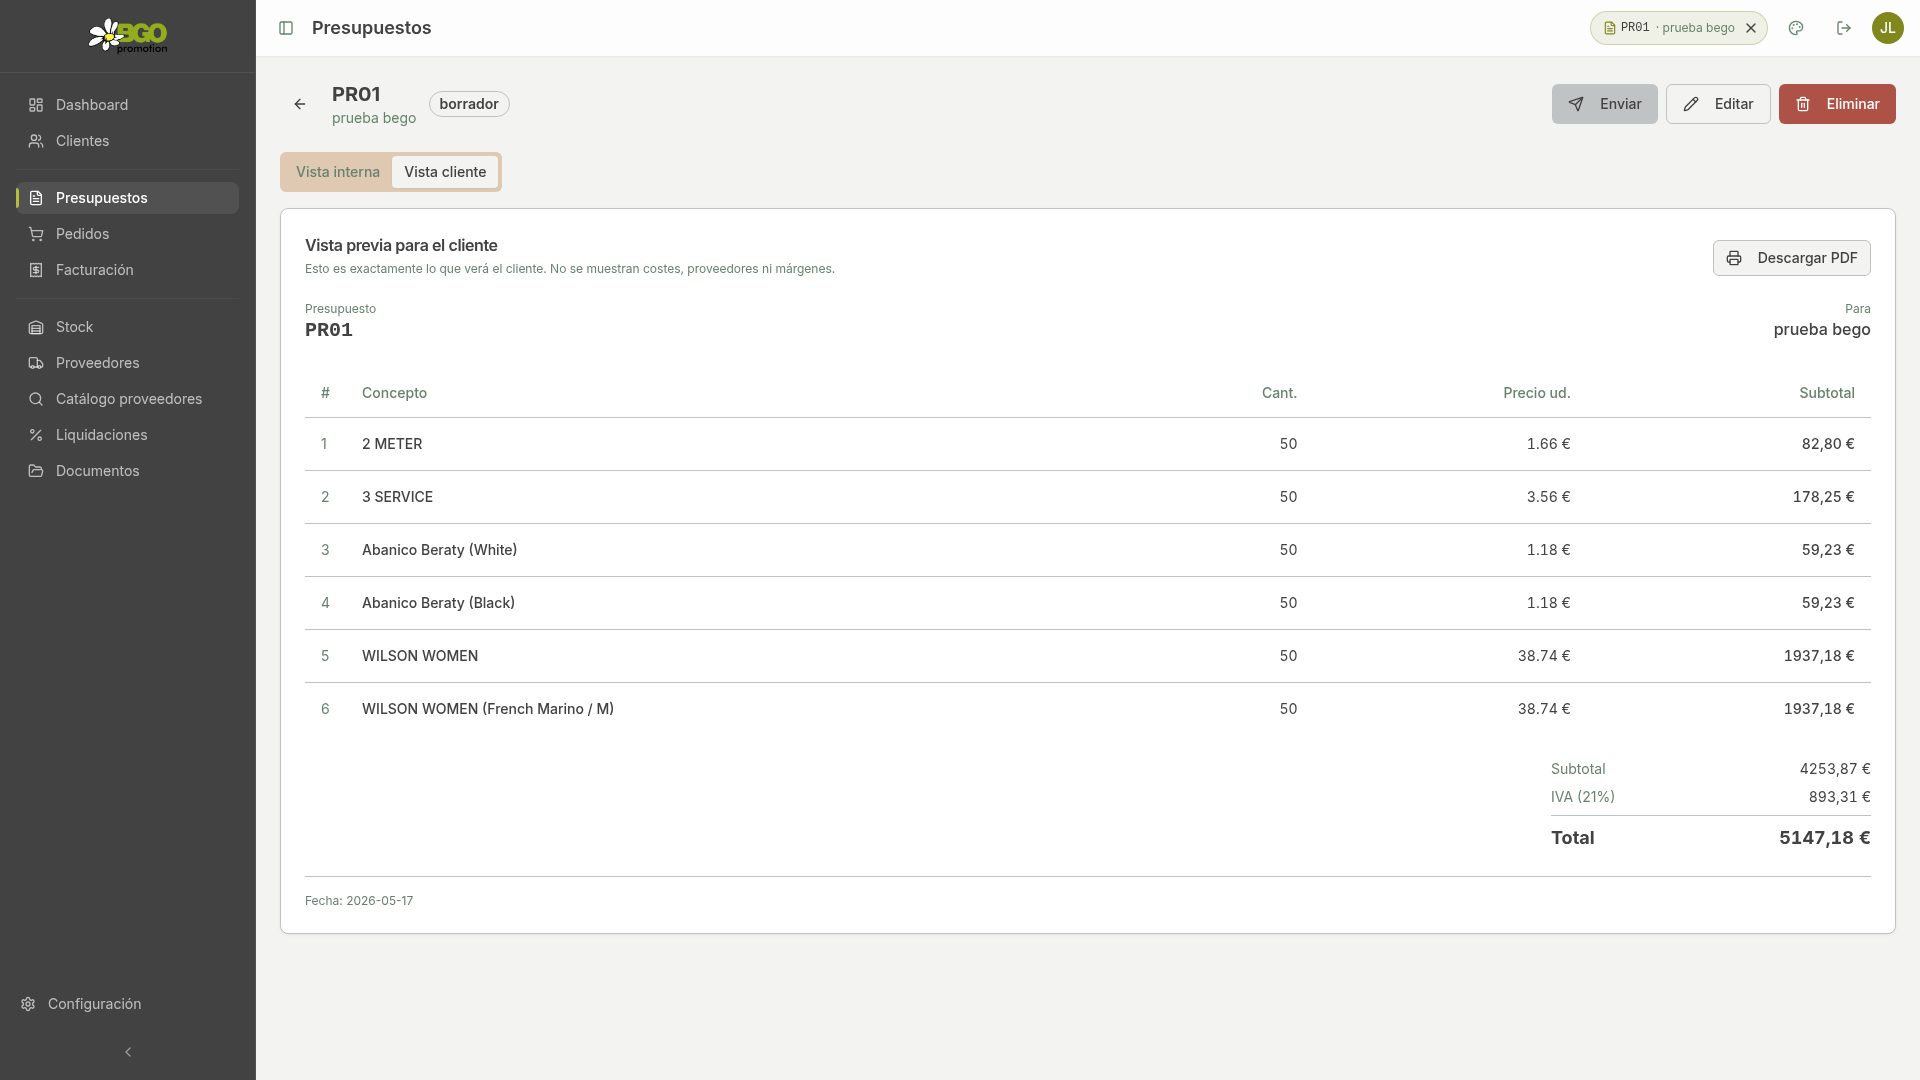Open Catálogo proveedores in the sidebar

[127, 399]
